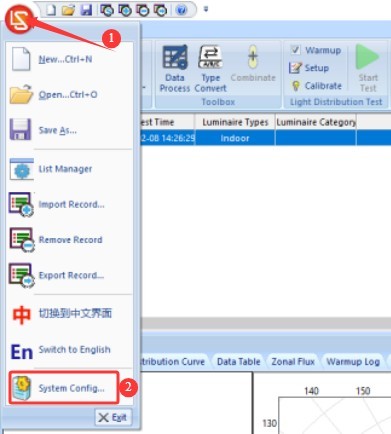The image size is (391, 434).
Task: Switch to the Distribution Curve tab
Action: coord(173,362)
